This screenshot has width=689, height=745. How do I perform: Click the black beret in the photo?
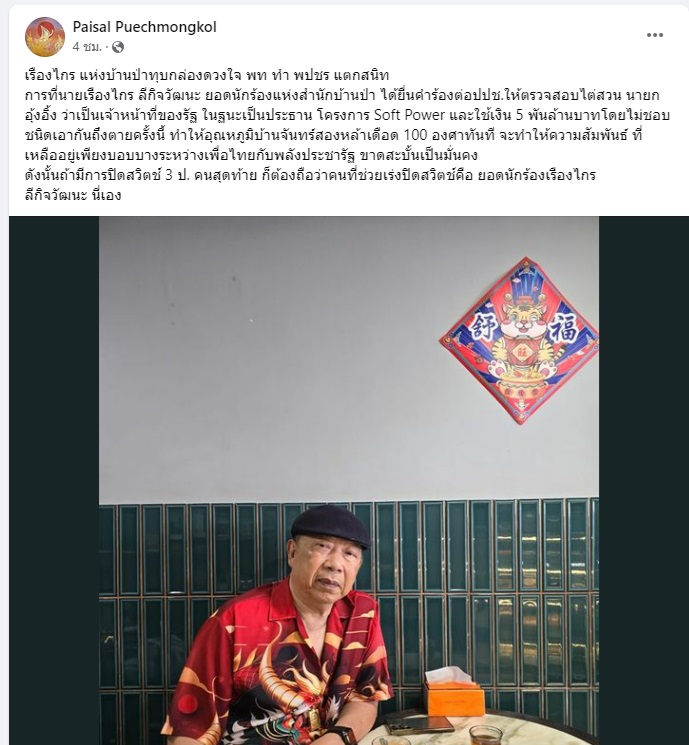click(x=331, y=525)
